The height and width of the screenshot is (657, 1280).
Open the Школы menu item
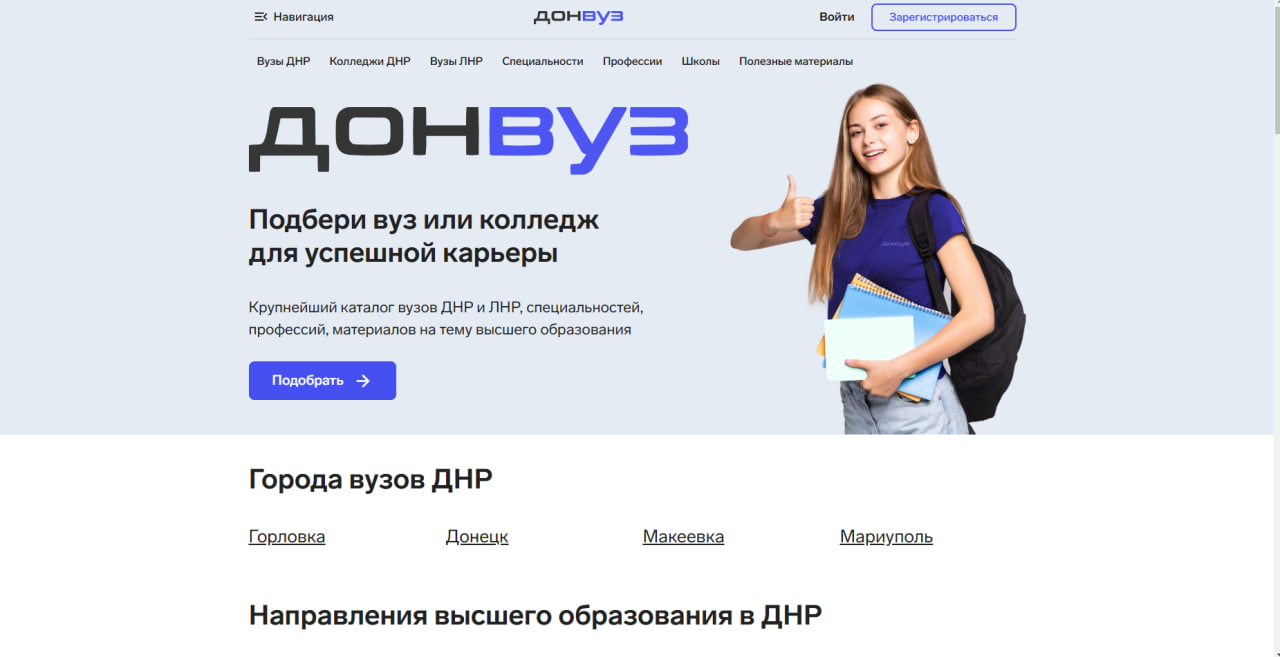pos(700,61)
